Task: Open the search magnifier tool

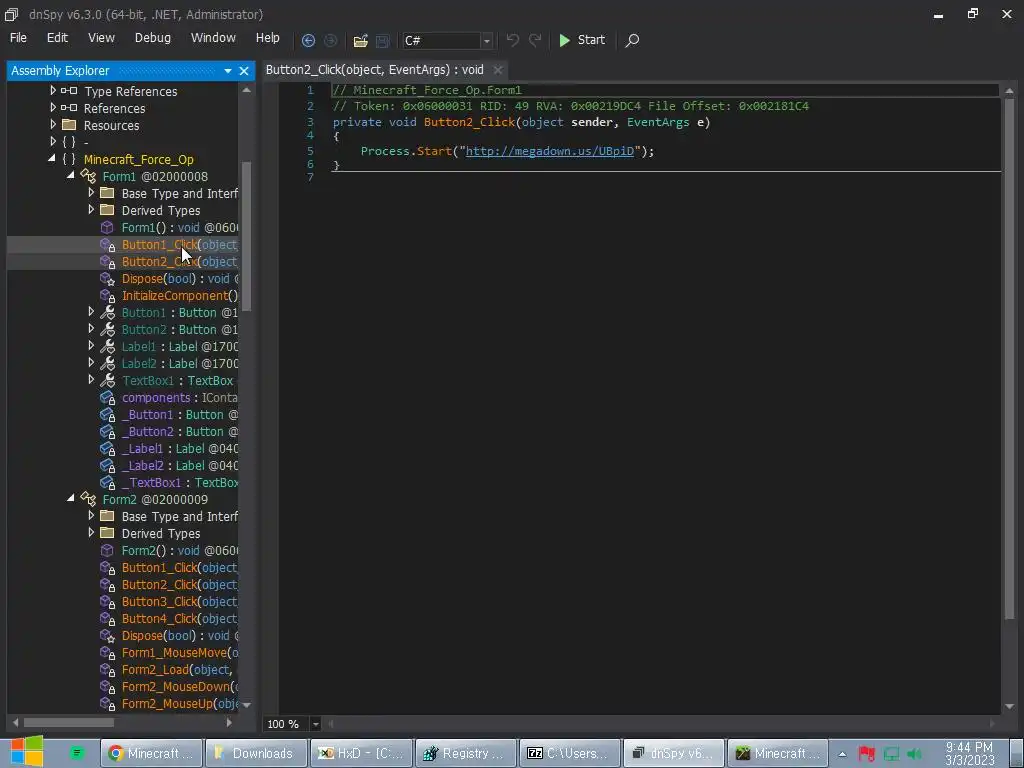Action: click(x=632, y=40)
